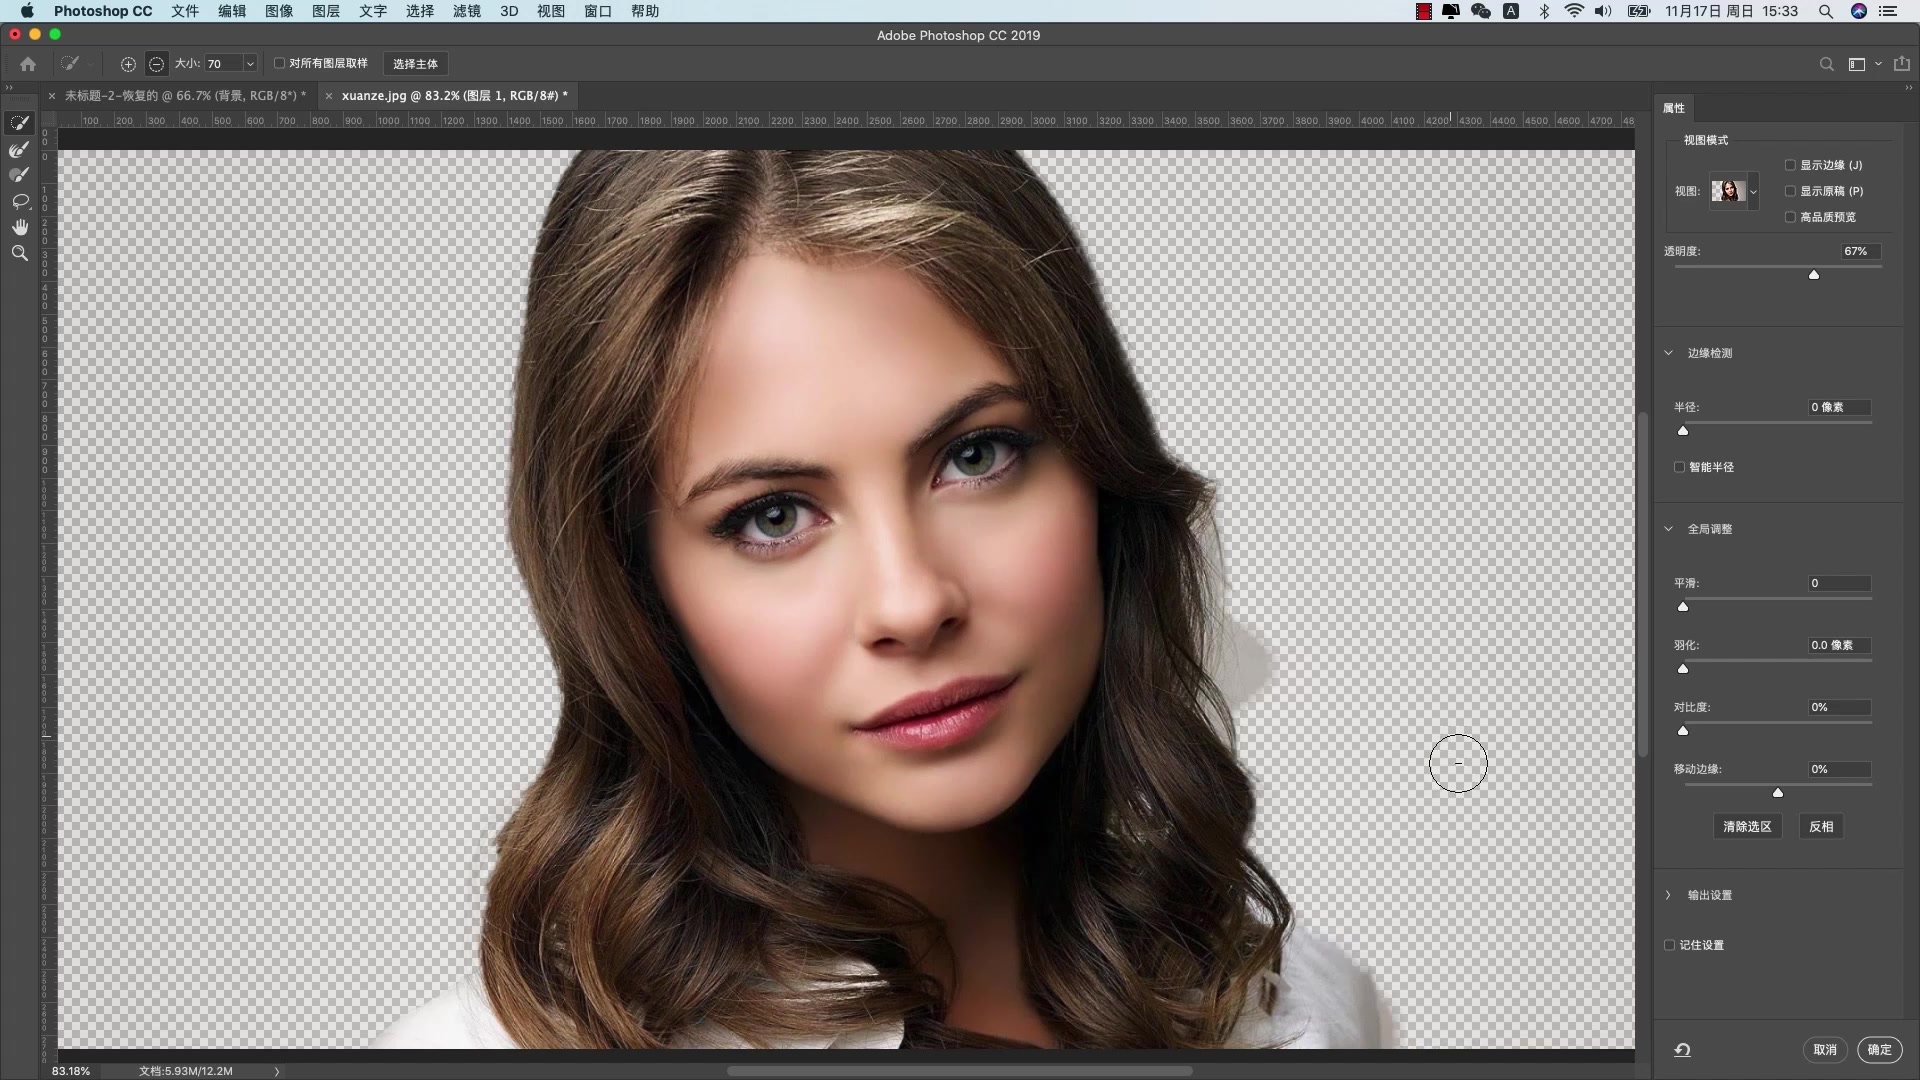Enable 对所有图层取样 checkbox
The height and width of the screenshot is (1080, 1920).
coord(280,63)
